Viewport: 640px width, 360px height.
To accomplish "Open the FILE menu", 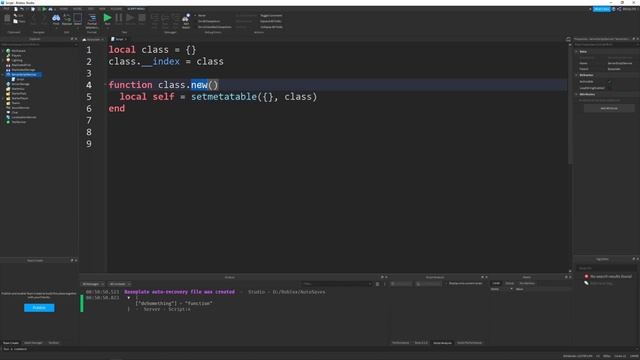I will [7, 9].
